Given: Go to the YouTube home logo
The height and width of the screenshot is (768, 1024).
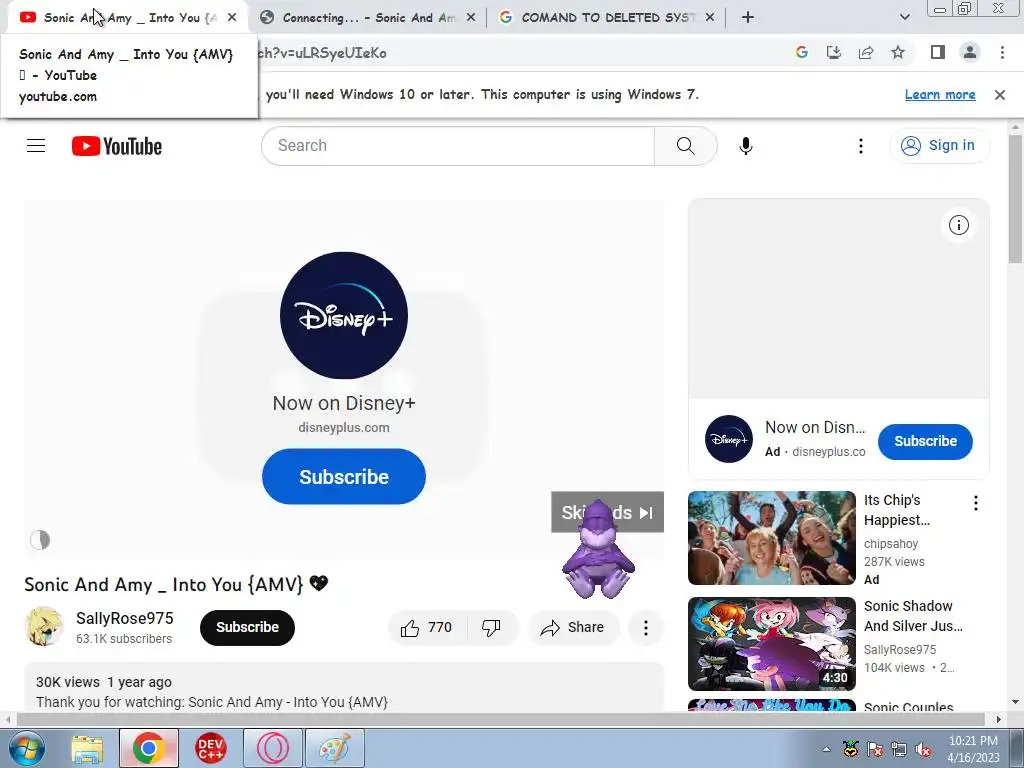Looking at the screenshot, I should pyautogui.click(x=117, y=146).
